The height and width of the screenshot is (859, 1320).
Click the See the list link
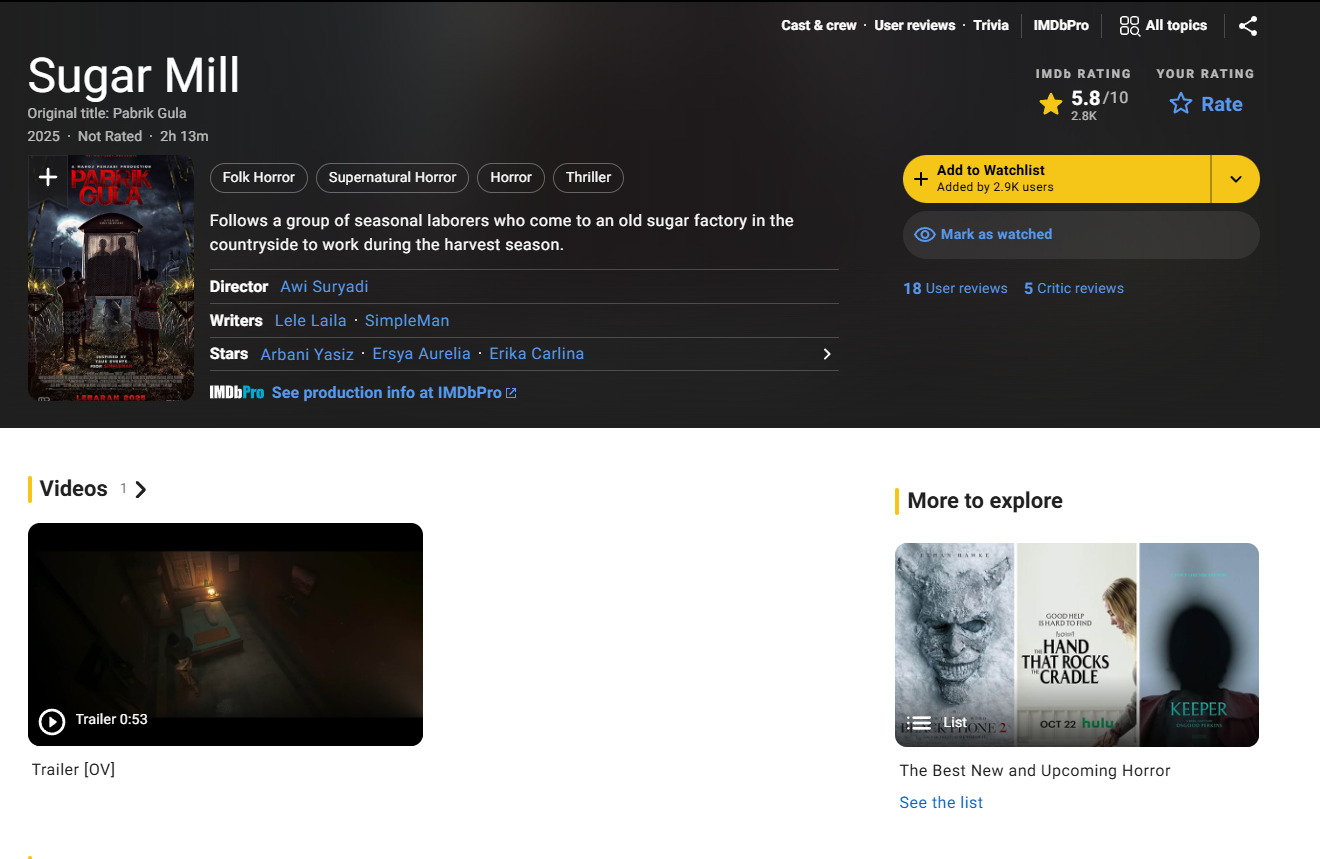(x=940, y=803)
